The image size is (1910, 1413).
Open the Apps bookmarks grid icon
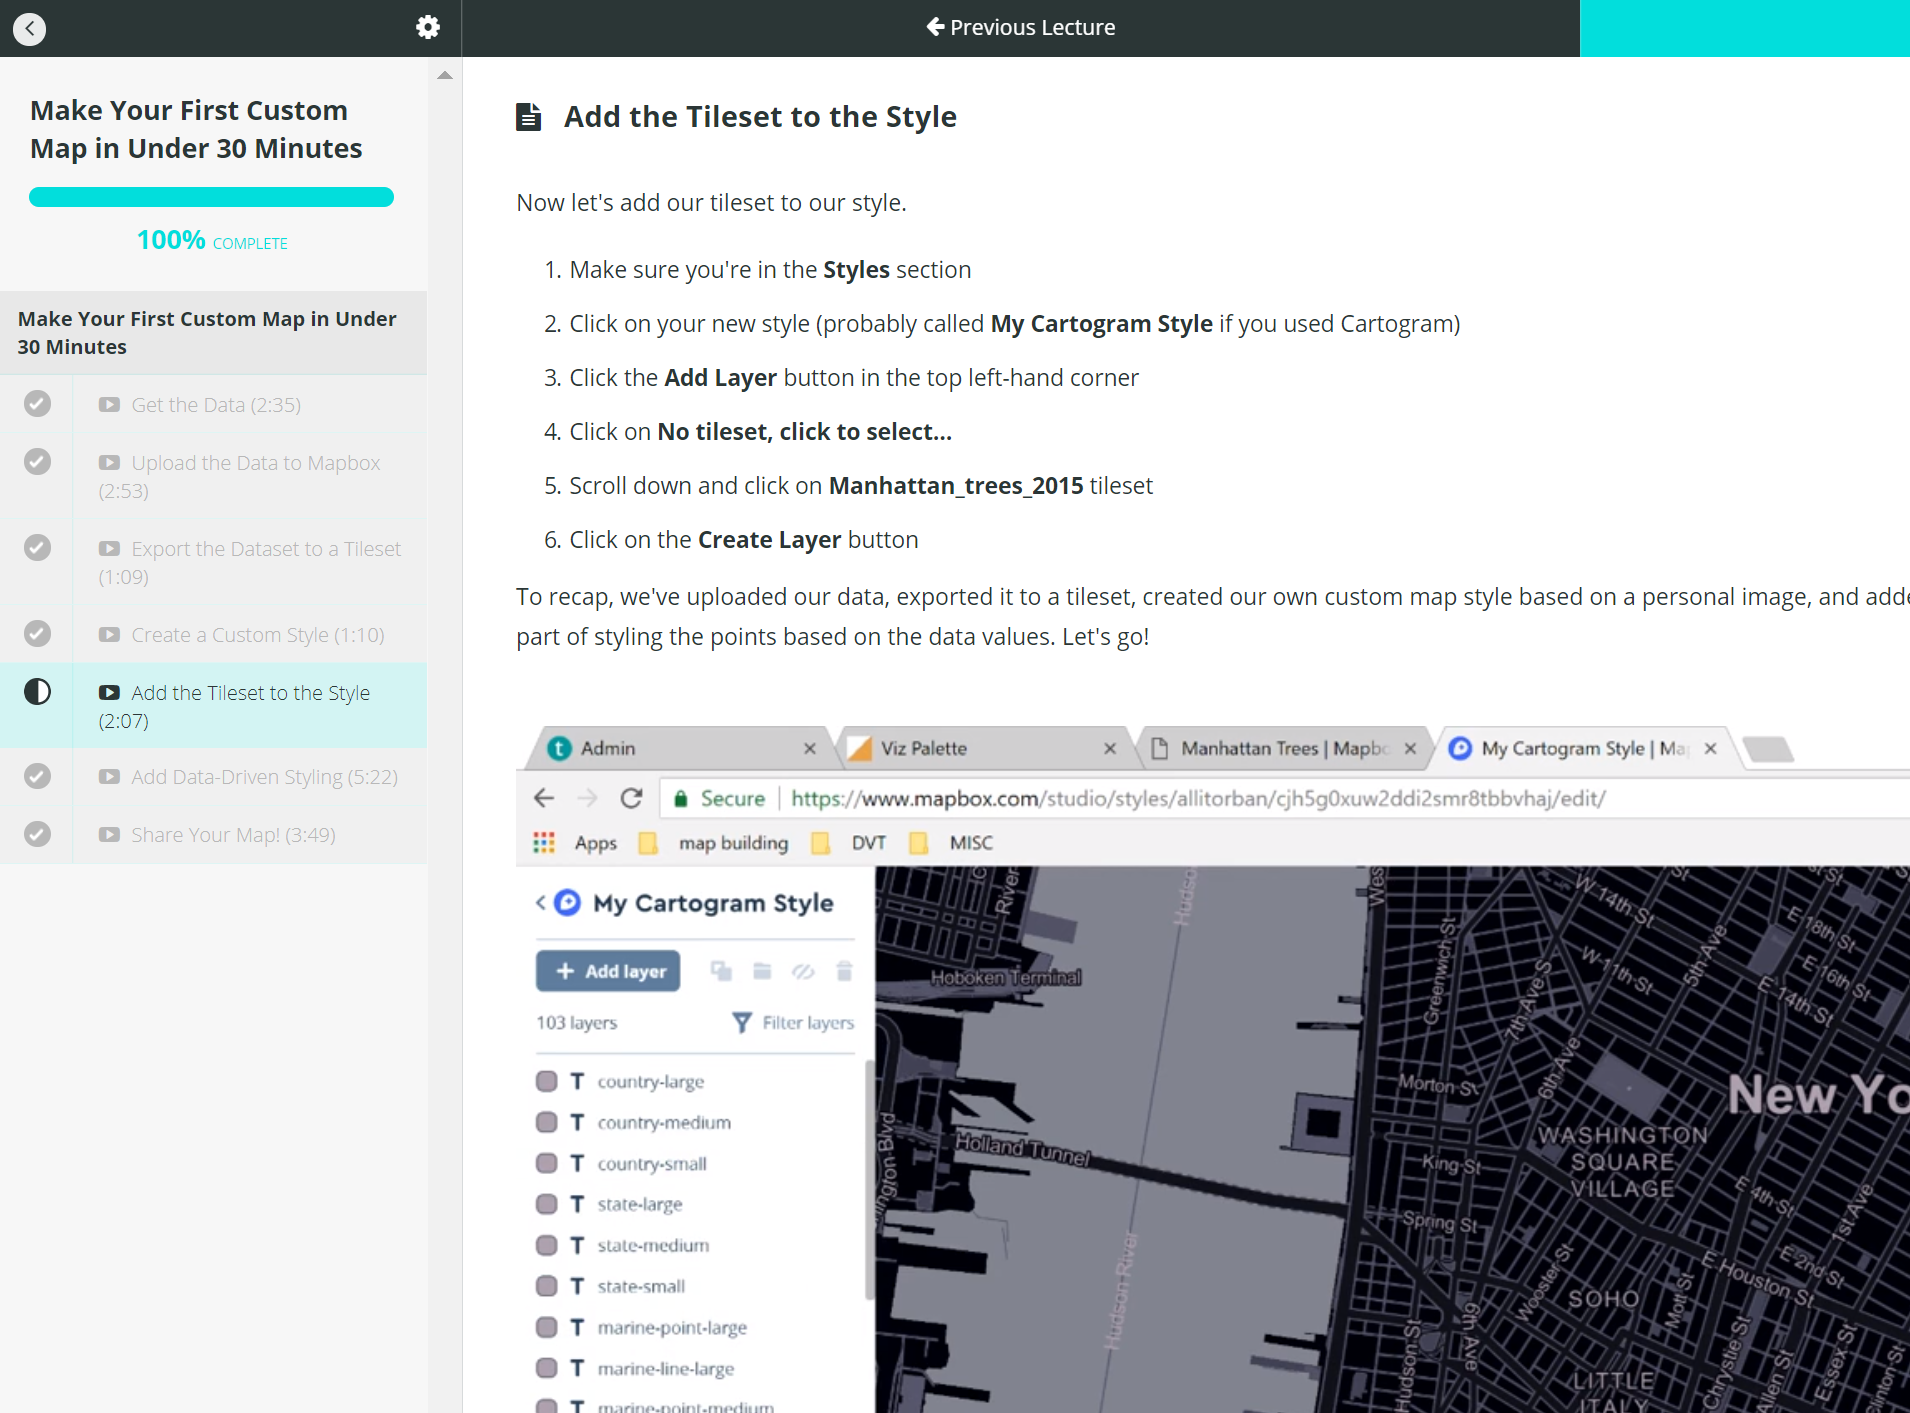coord(544,843)
